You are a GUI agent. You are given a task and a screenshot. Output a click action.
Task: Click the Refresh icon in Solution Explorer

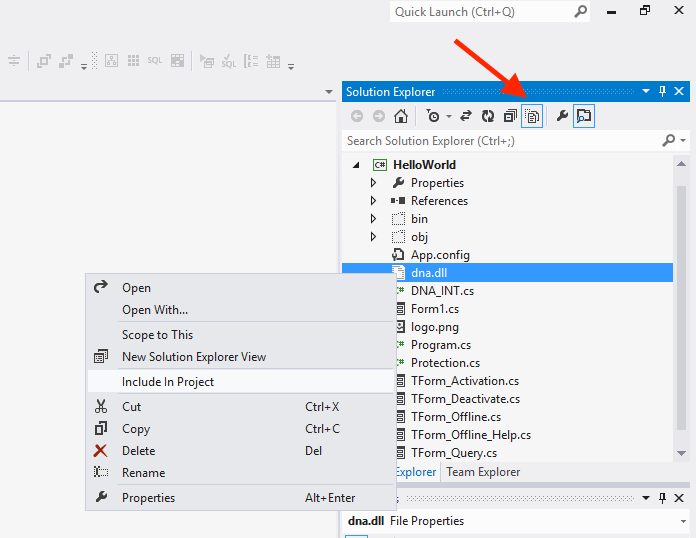pyautogui.click(x=488, y=116)
